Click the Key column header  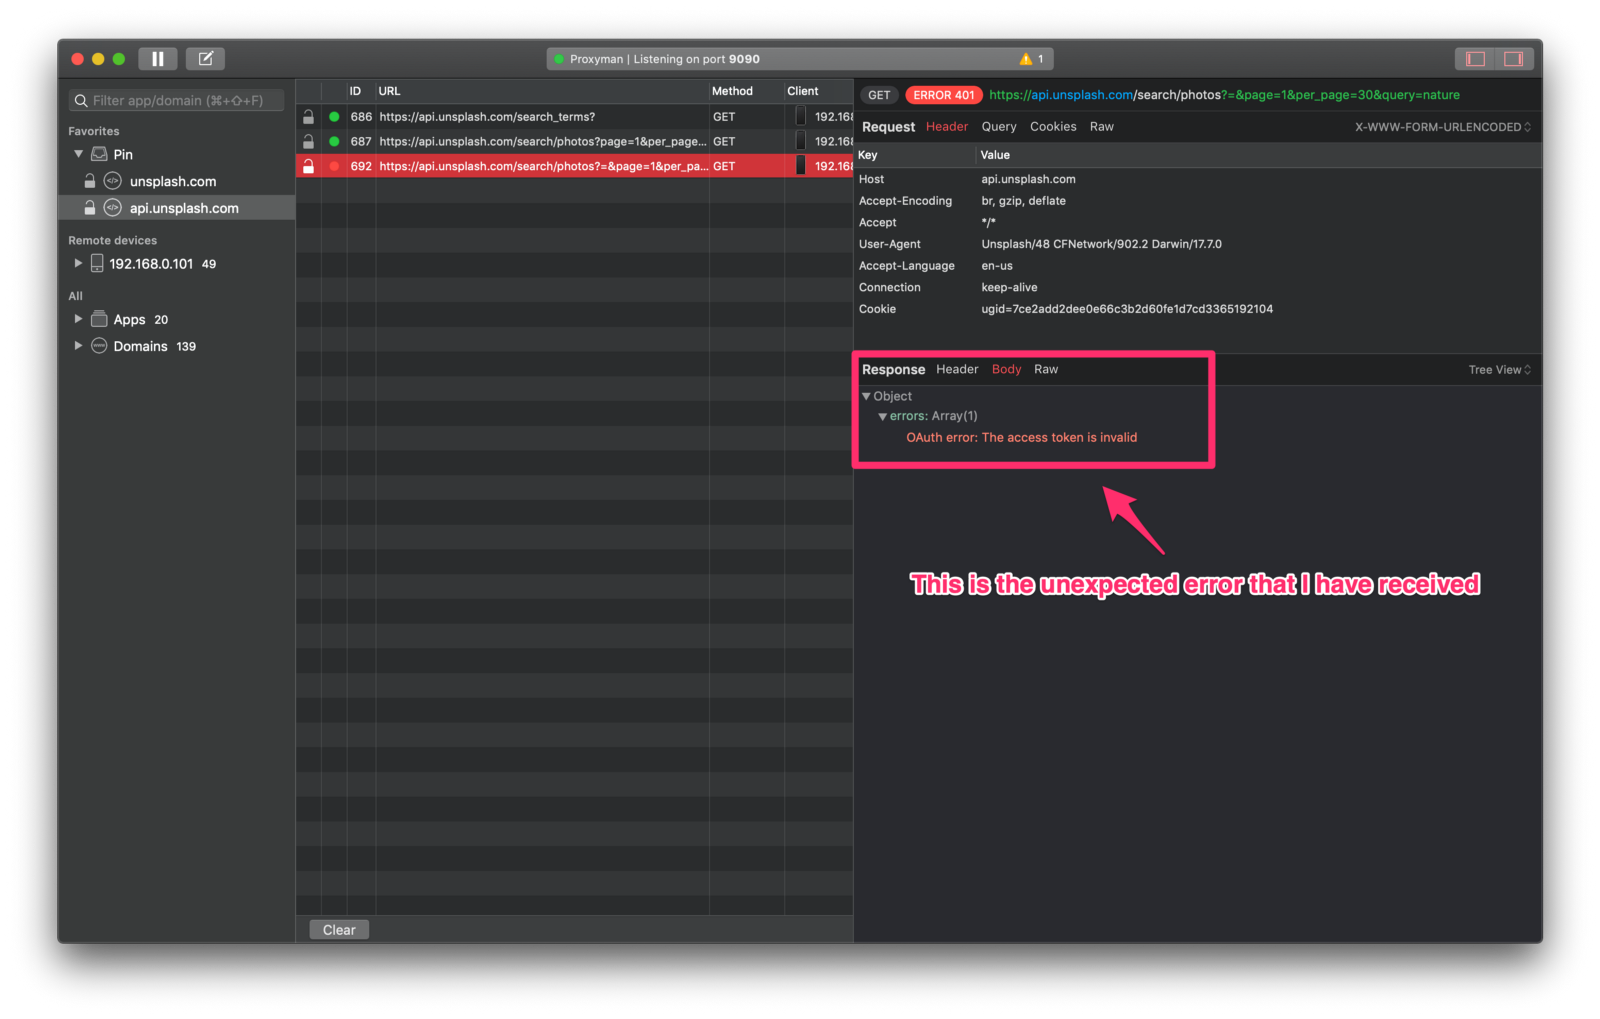pos(915,155)
